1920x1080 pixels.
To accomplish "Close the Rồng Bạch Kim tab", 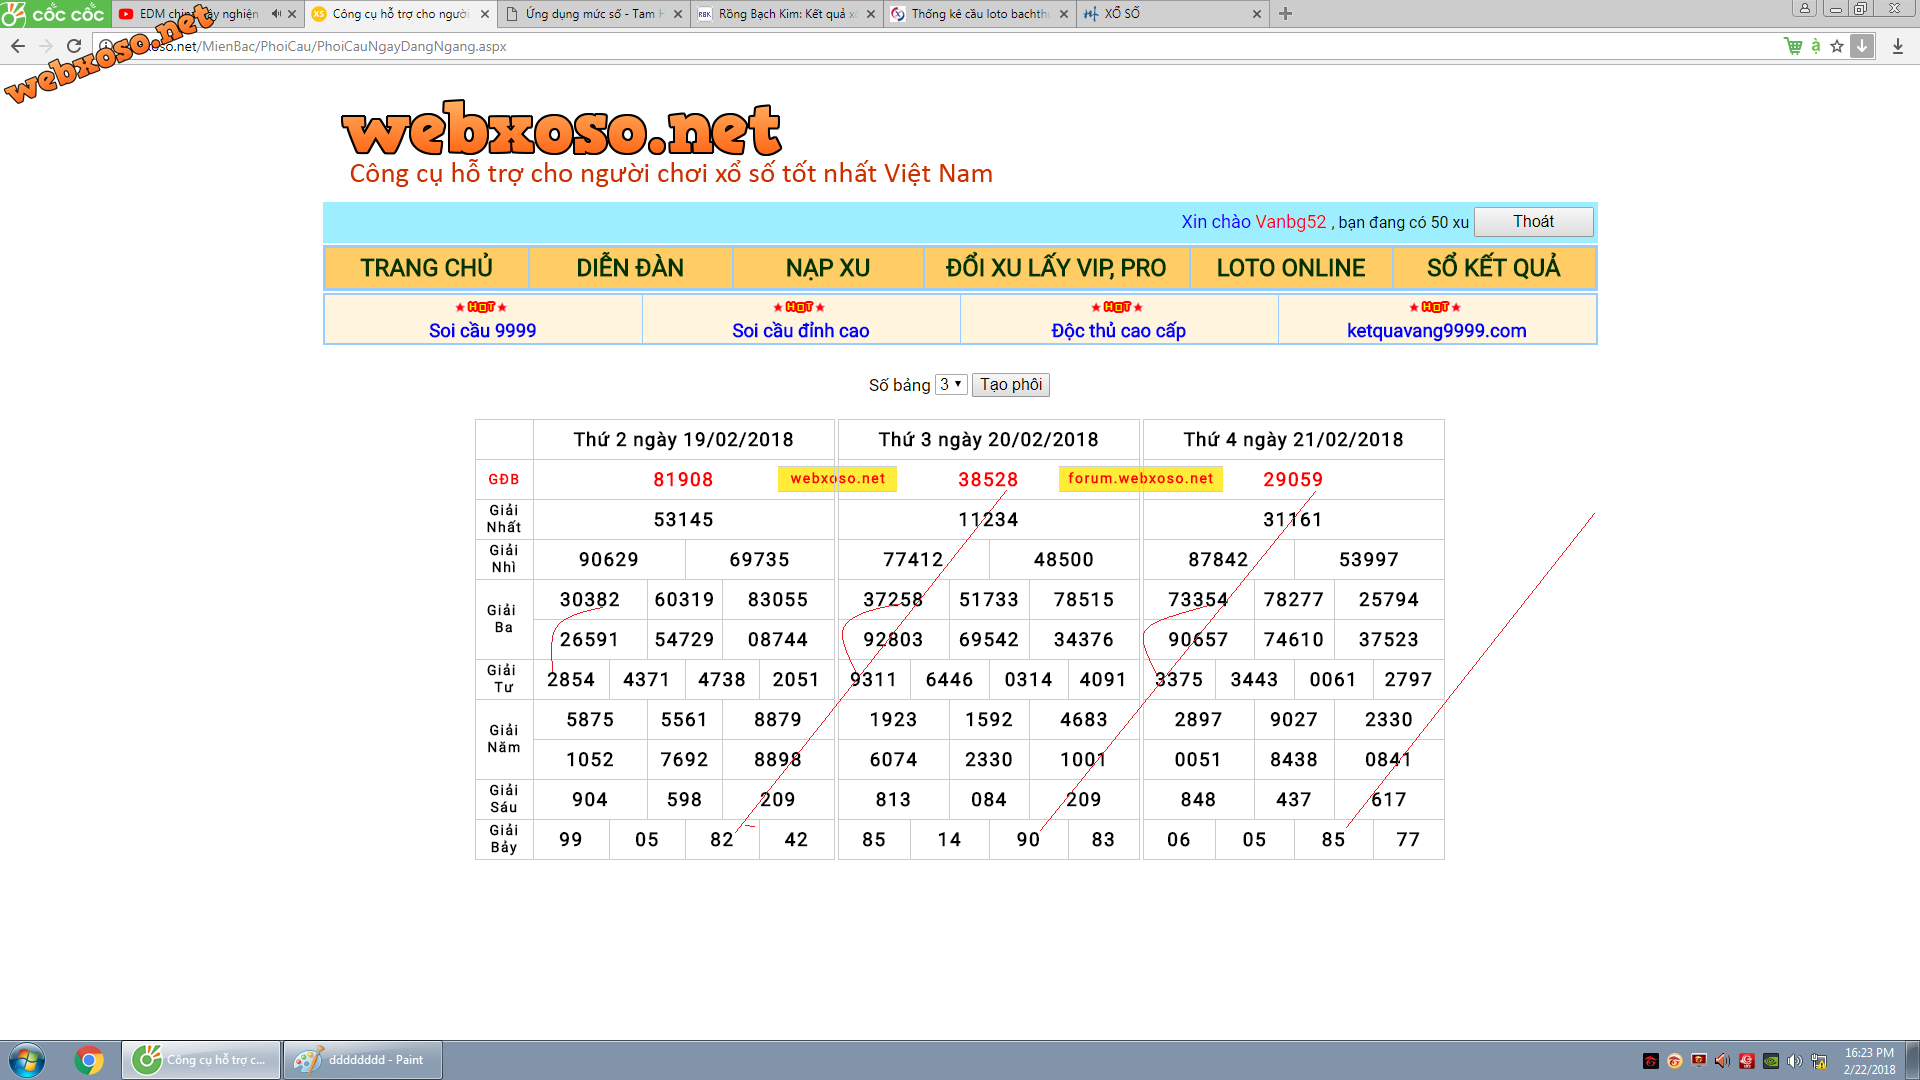I will [x=870, y=14].
